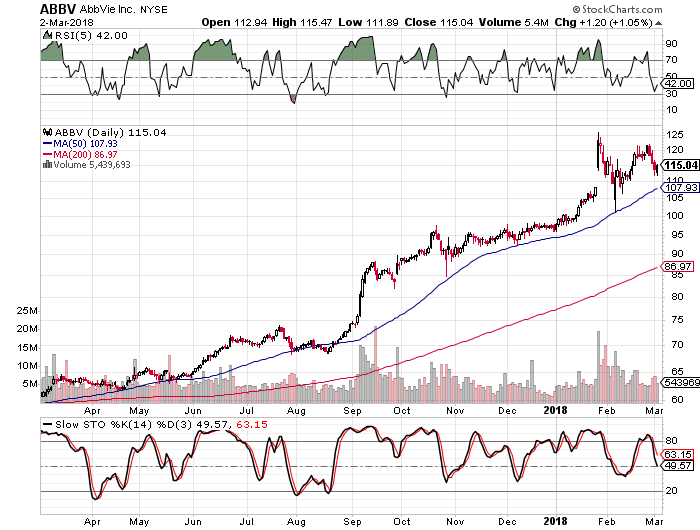This screenshot has height=530, width=700.
Task: Click the Volume 5.4M header value
Action: click(513, 22)
